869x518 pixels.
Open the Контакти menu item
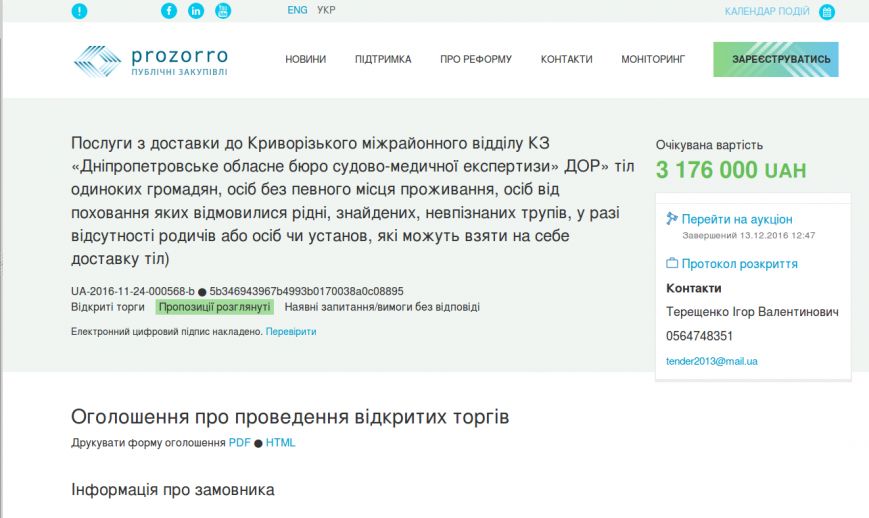tap(566, 59)
